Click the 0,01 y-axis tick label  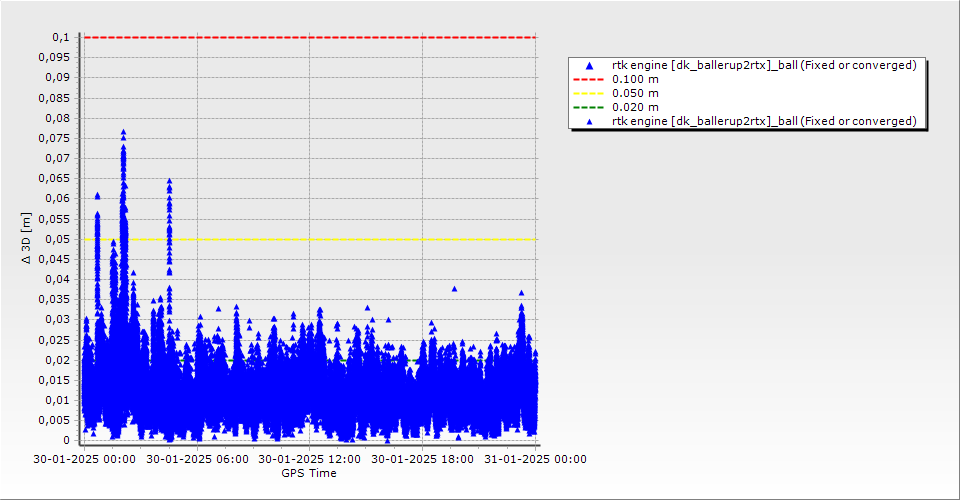point(58,400)
